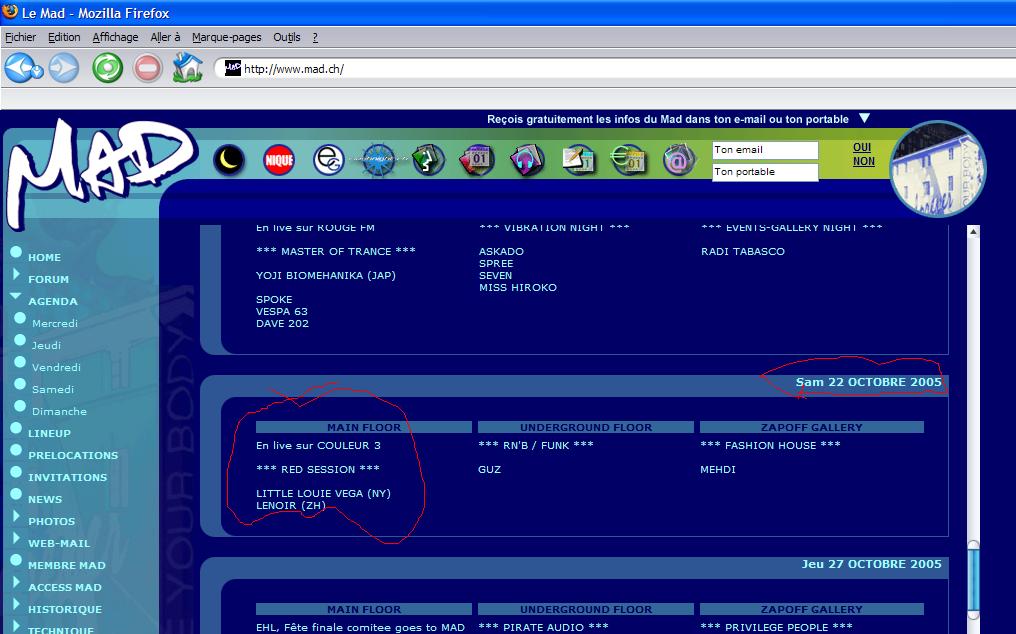
Task: Click the euro calendar icon
Action: pos(629,160)
